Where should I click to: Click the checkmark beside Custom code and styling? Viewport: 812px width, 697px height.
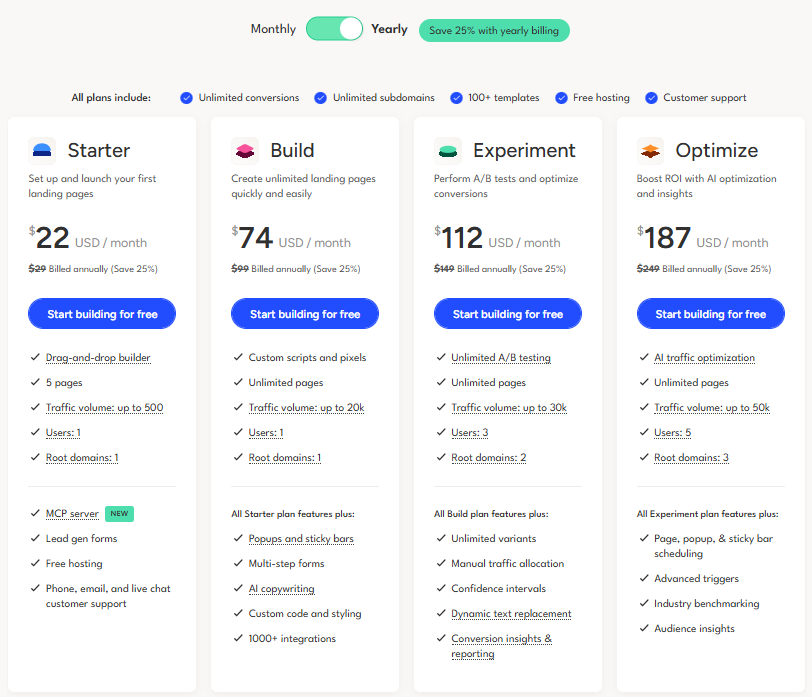coord(238,613)
